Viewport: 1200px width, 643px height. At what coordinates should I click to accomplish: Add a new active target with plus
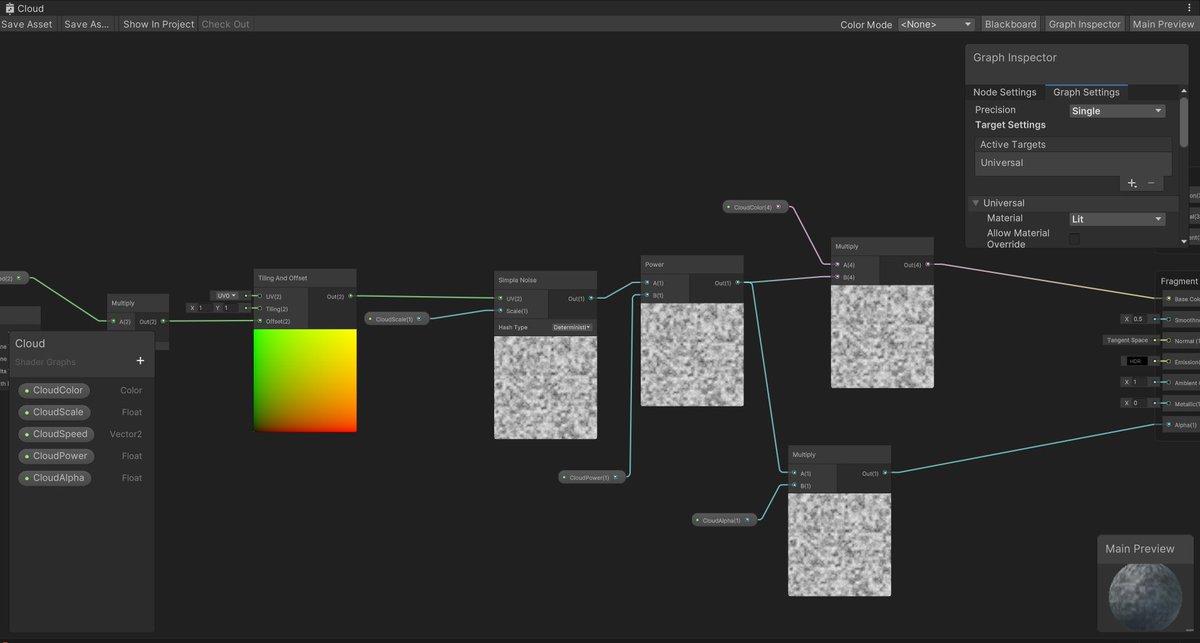pos(1132,183)
